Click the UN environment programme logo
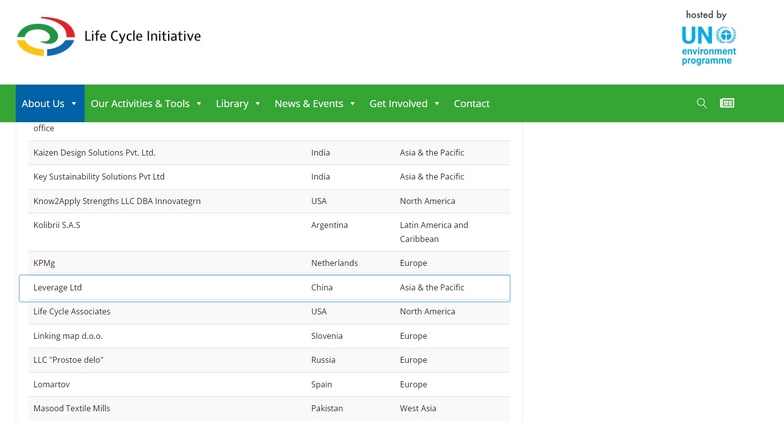The height and width of the screenshot is (421, 784). [x=708, y=40]
